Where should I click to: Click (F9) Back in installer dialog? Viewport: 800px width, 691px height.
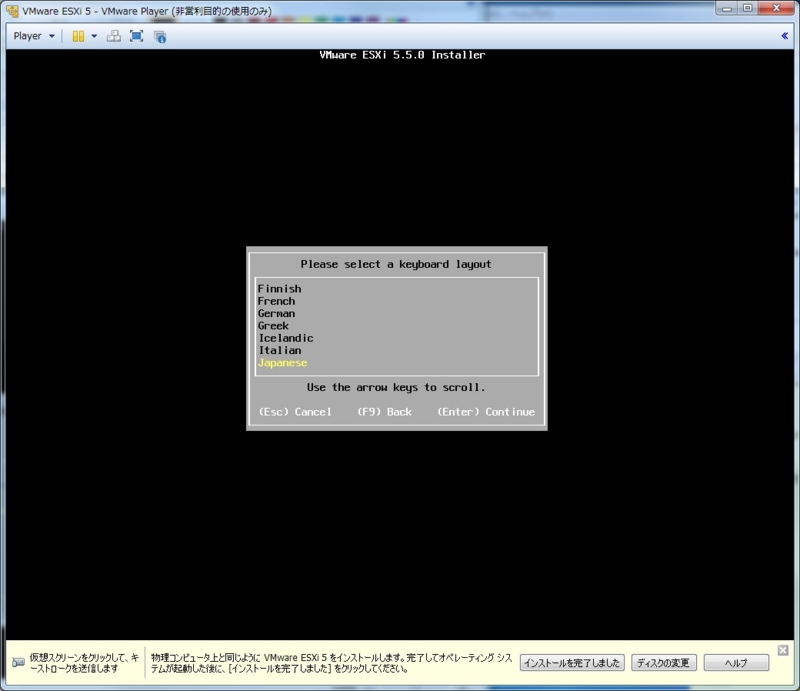[x=384, y=412]
